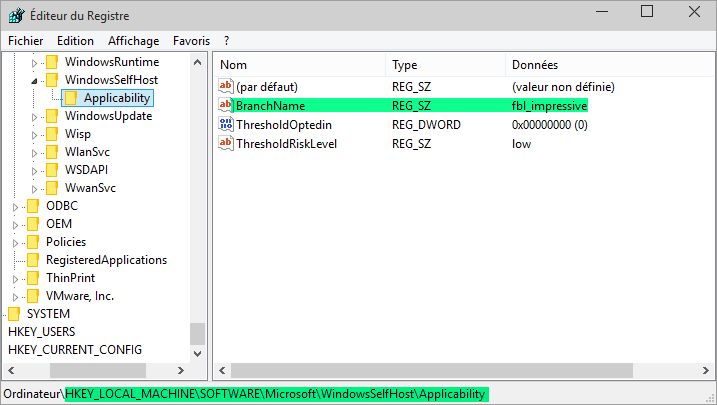
Task: Click the tree pane's vertical scrollbar up arrow
Action: click(x=197, y=64)
